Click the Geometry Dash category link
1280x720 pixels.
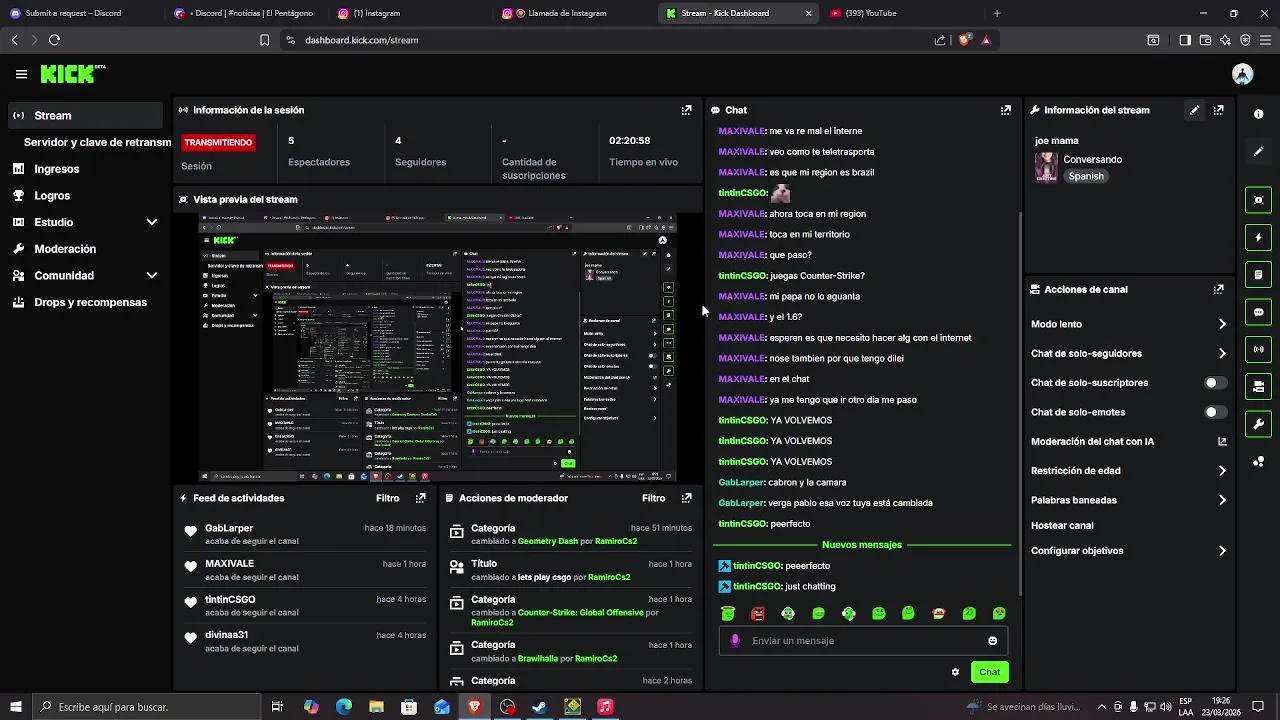coord(548,541)
